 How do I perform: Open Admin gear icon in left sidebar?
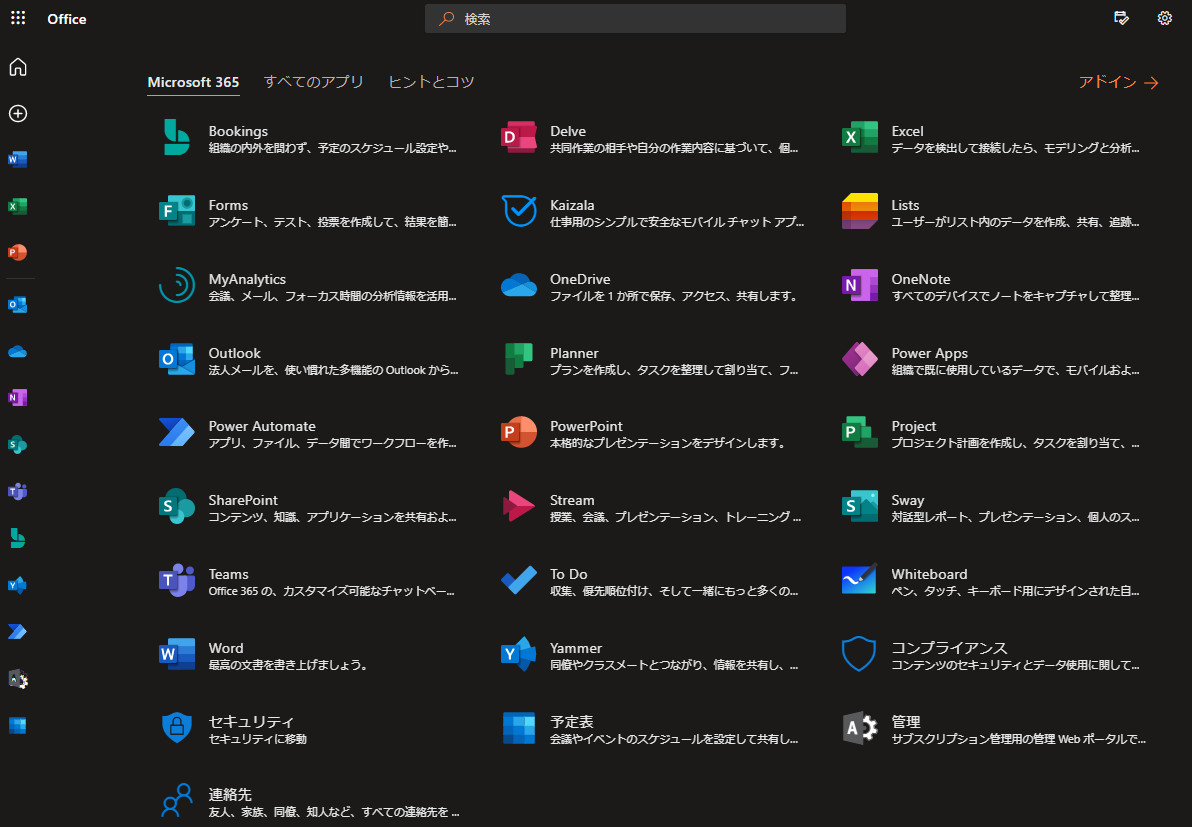pos(17,679)
